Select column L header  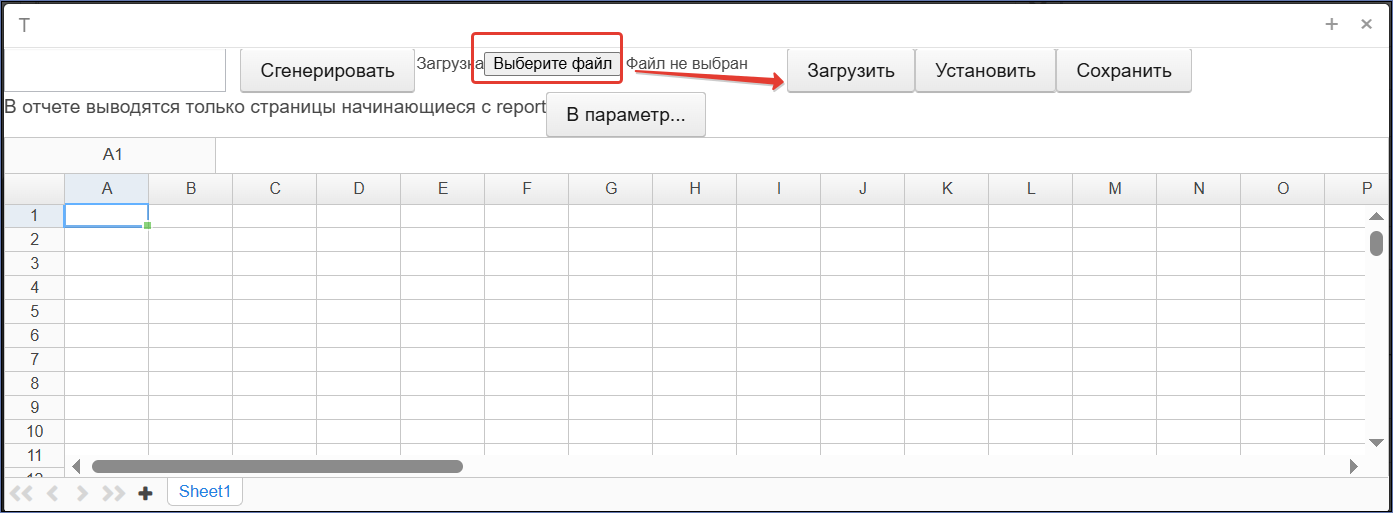[x=1031, y=188]
